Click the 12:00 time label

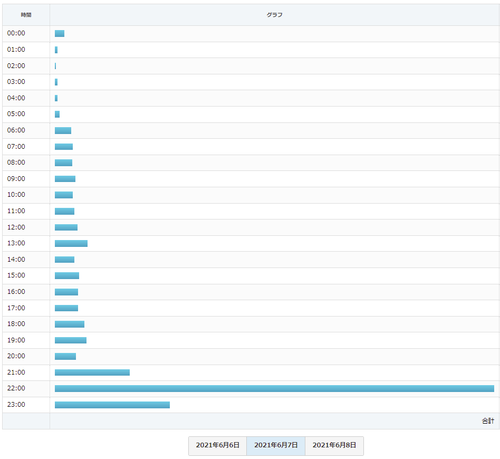[16, 227]
